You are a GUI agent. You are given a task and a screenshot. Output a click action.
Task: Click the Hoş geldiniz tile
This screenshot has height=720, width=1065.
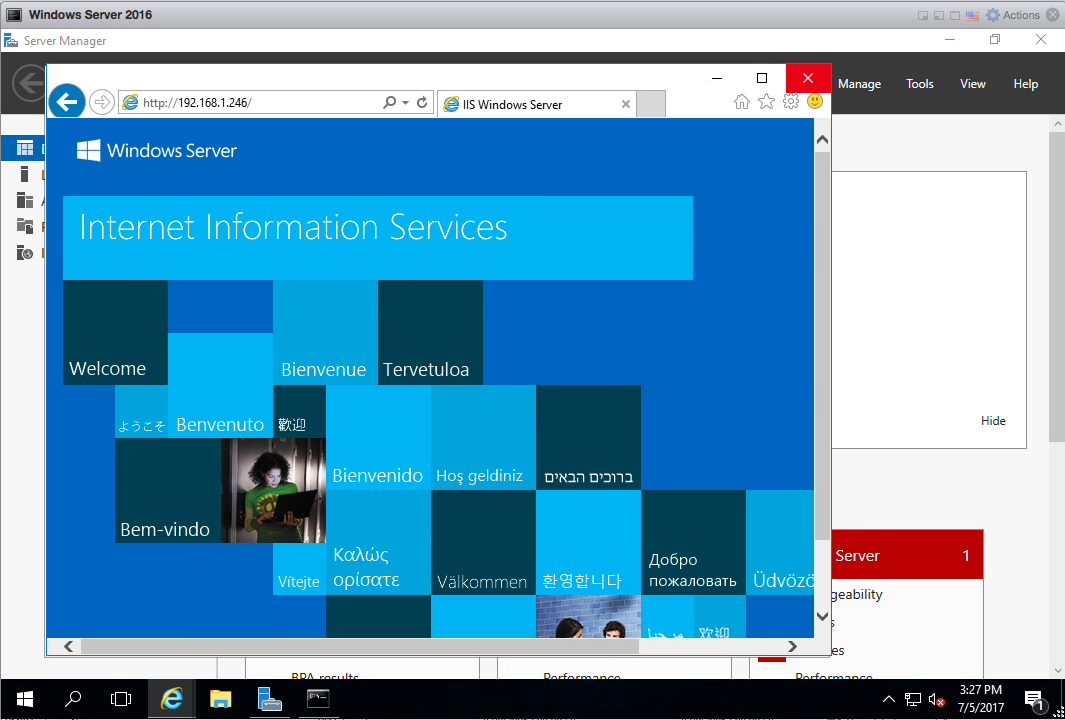[484, 437]
